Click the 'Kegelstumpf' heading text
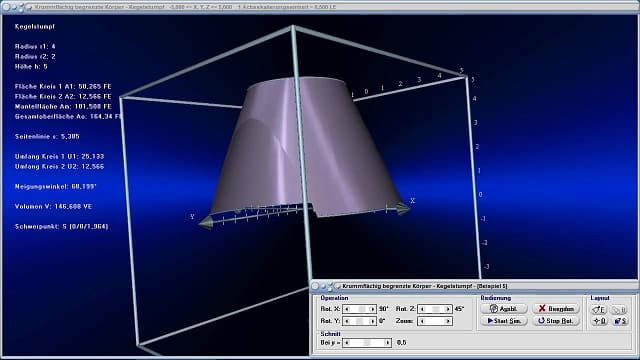 [x=35, y=27]
